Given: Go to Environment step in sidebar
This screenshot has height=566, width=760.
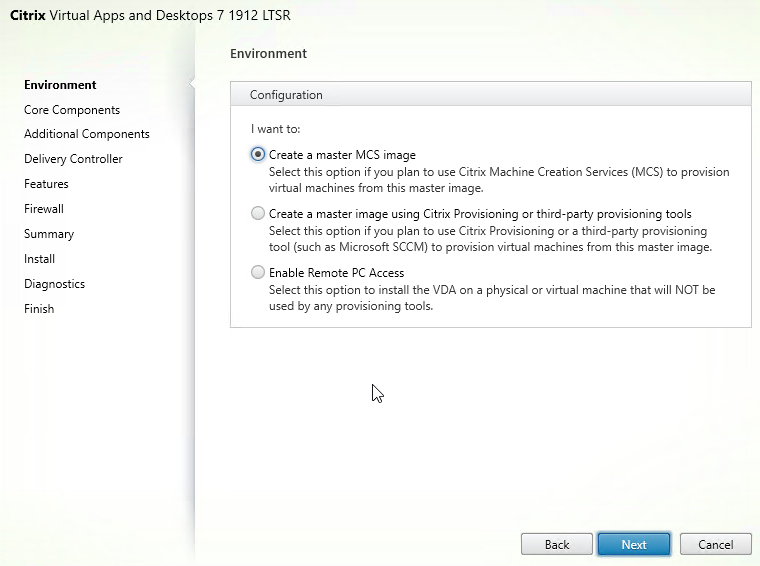Looking at the screenshot, I should pos(60,85).
